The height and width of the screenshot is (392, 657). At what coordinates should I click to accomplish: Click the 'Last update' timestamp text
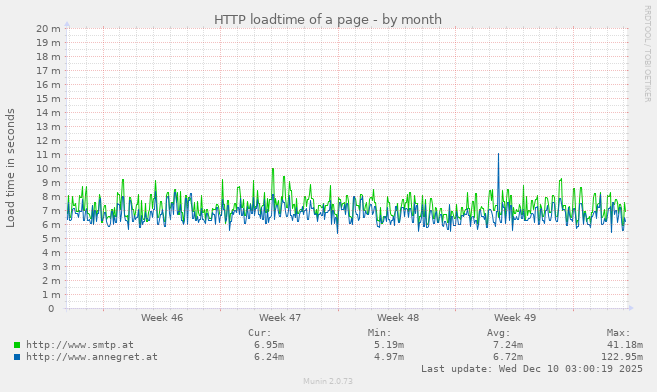coord(532,369)
